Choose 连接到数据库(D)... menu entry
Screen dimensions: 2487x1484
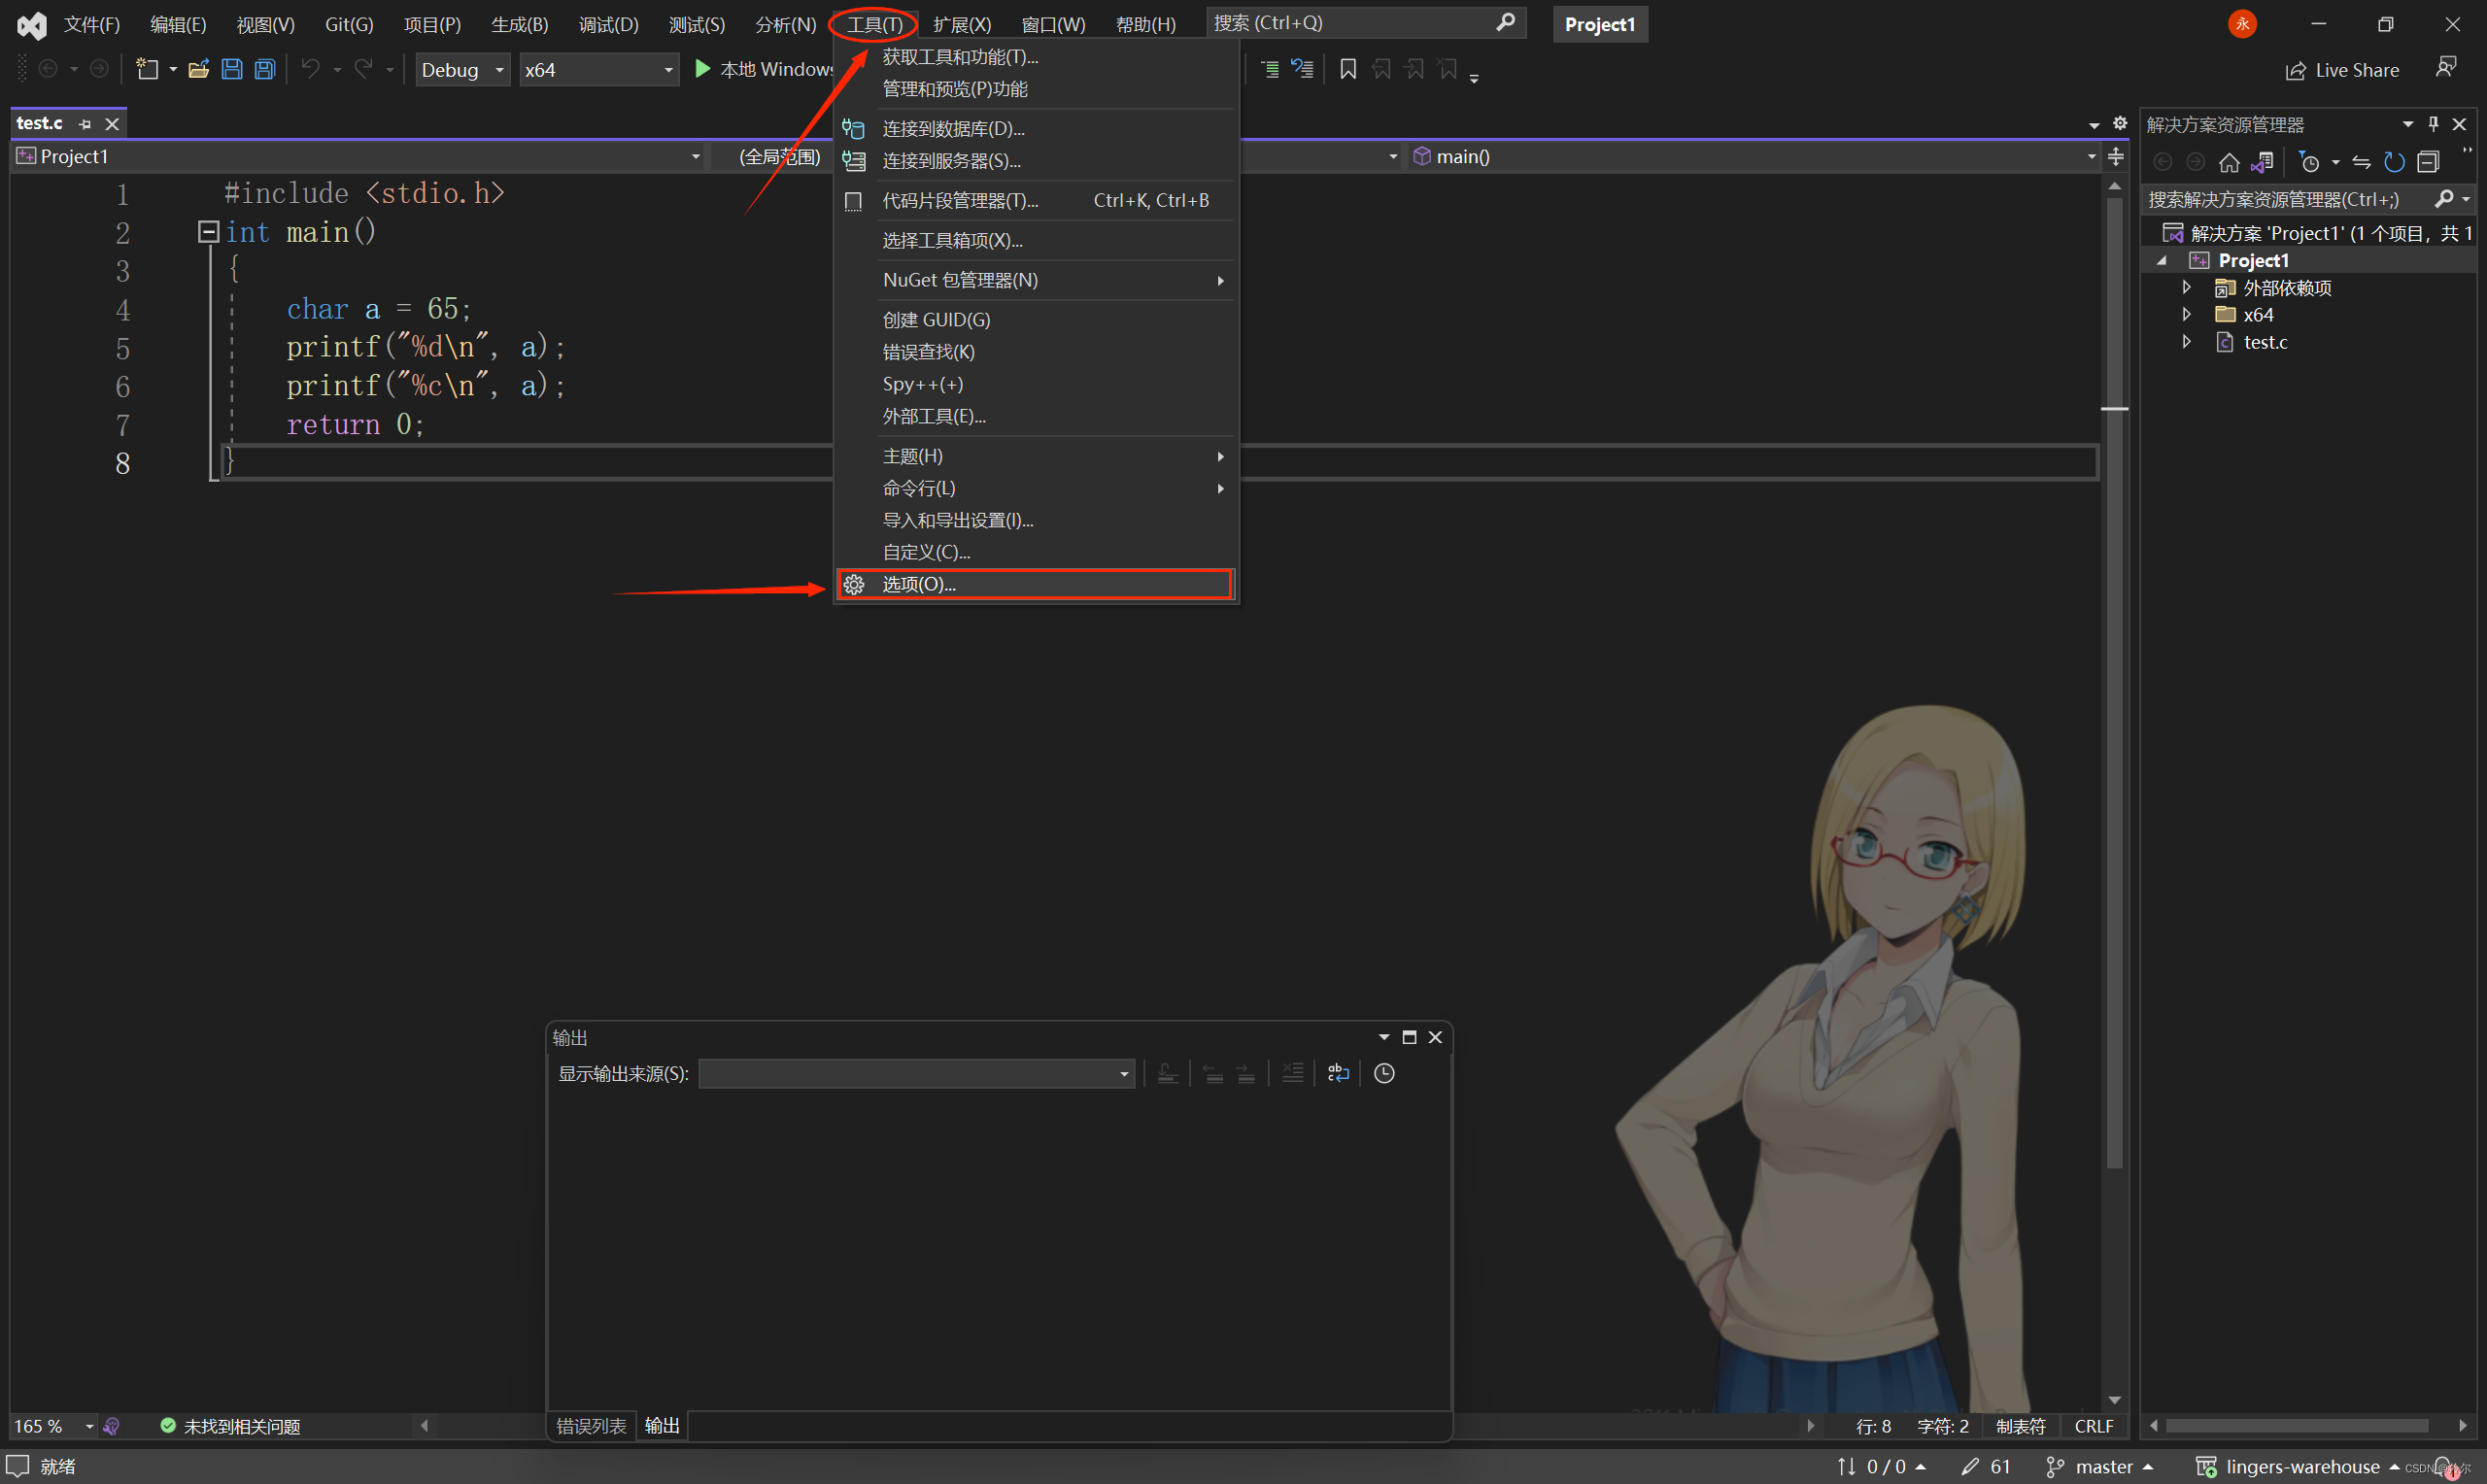1036,129
